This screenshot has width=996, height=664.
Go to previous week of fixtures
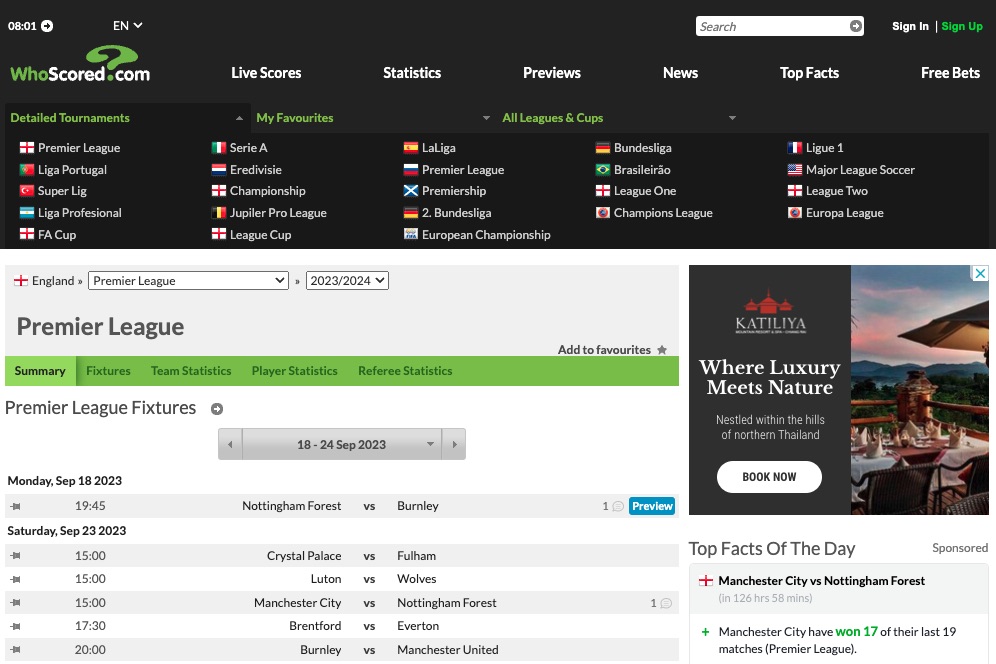pyautogui.click(x=230, y=444)
